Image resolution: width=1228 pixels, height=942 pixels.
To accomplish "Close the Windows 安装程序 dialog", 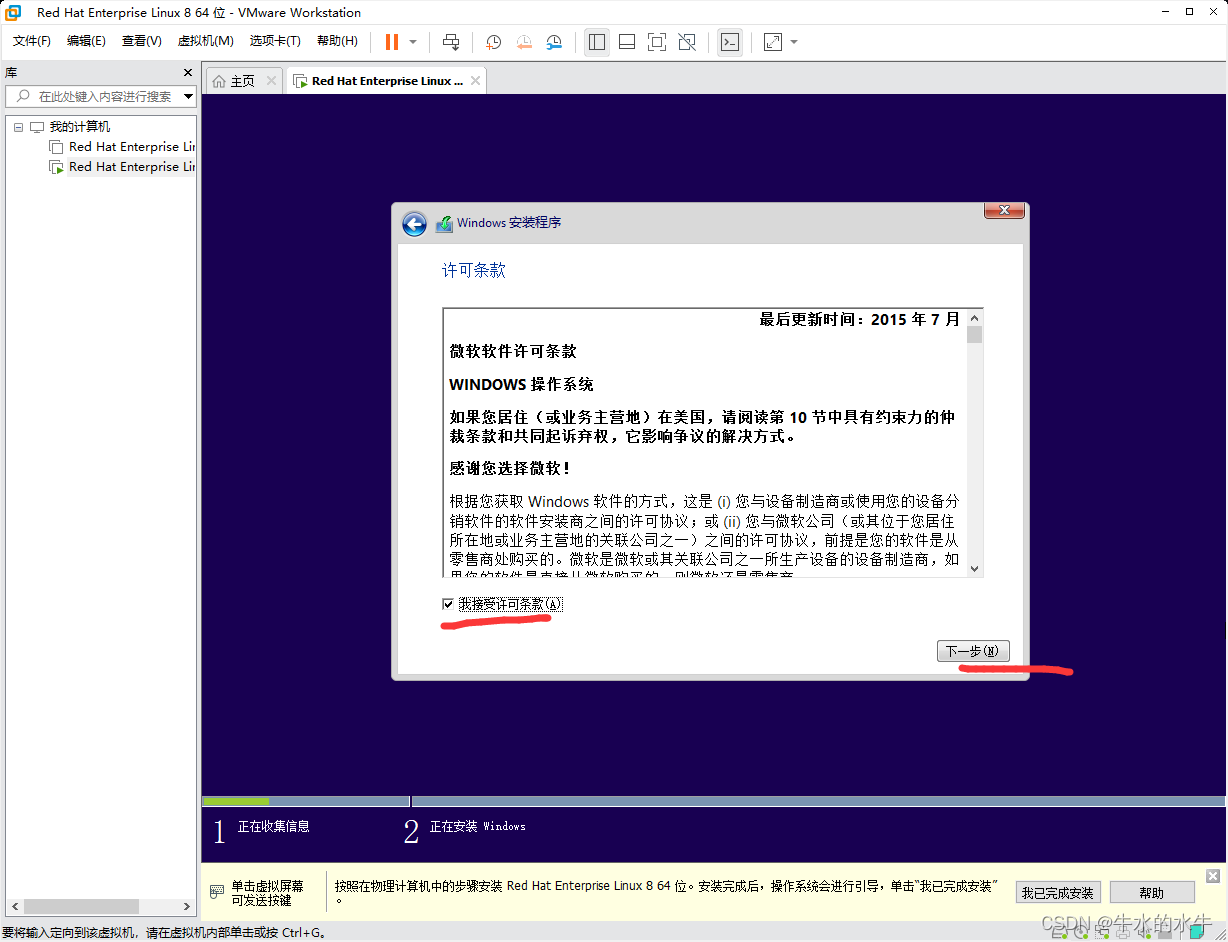I will point(1003,210).
